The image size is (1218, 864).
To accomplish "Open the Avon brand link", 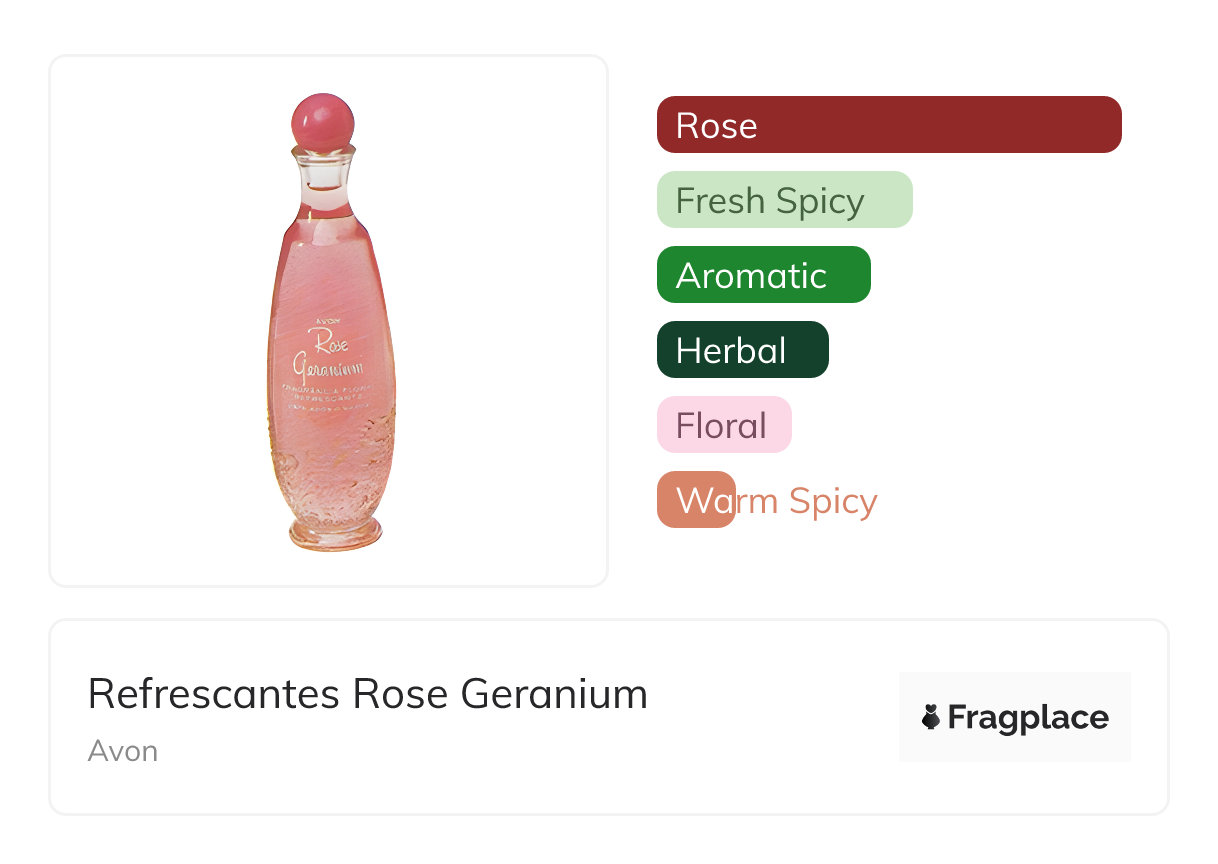I will pos(123,751).
